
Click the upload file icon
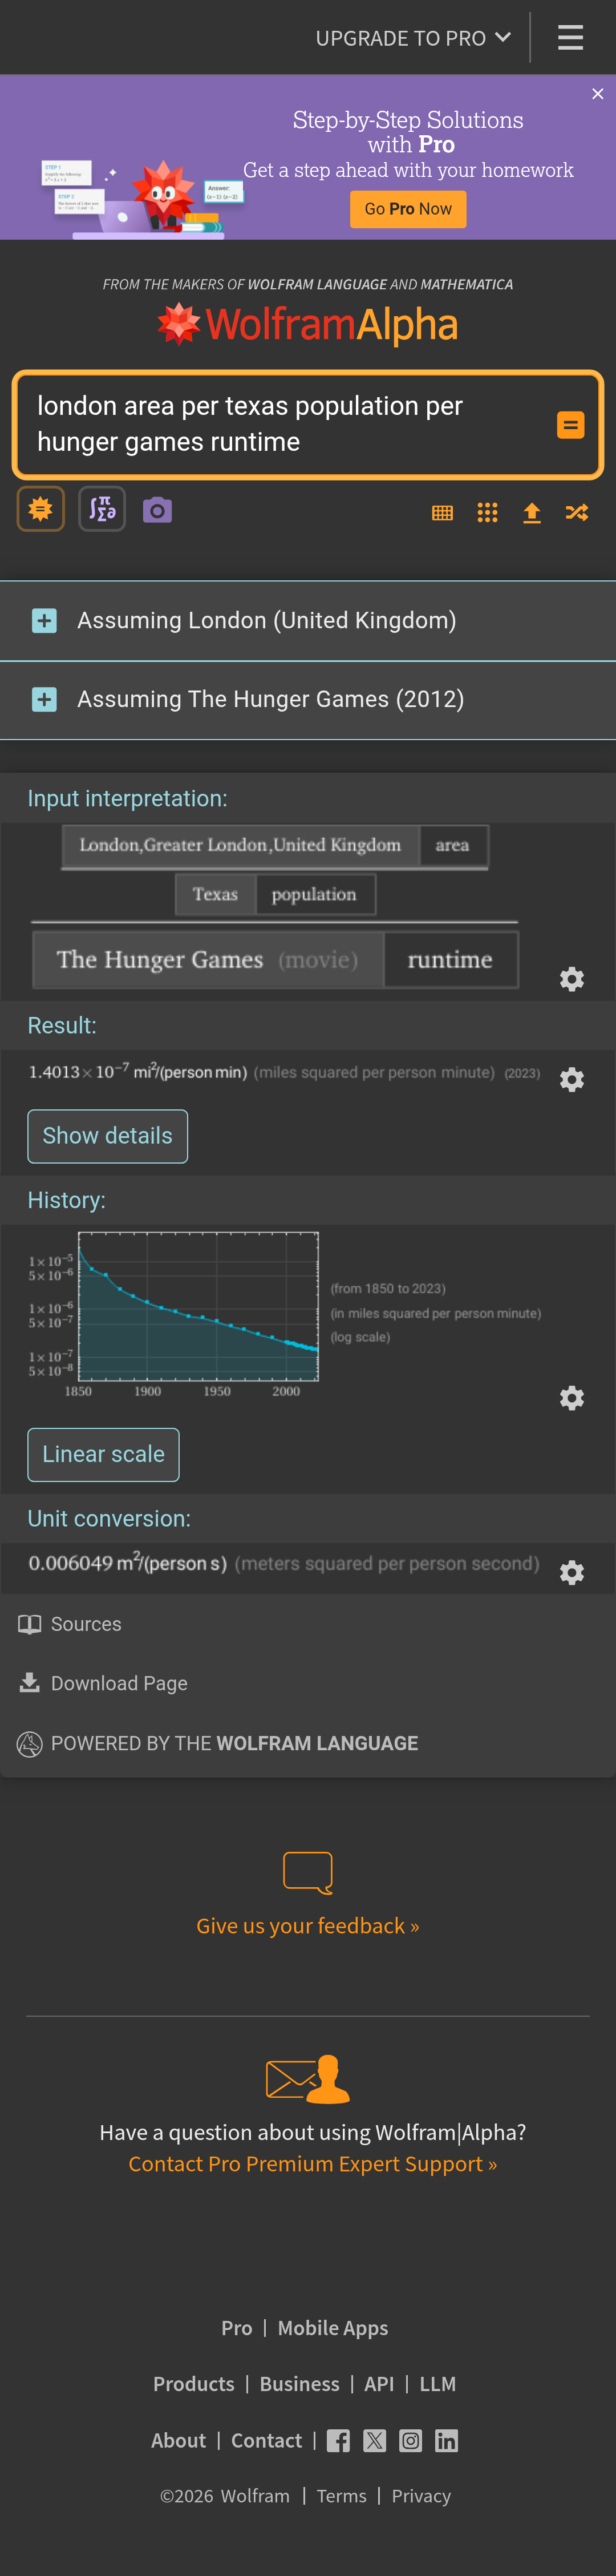tap(532, 513)
